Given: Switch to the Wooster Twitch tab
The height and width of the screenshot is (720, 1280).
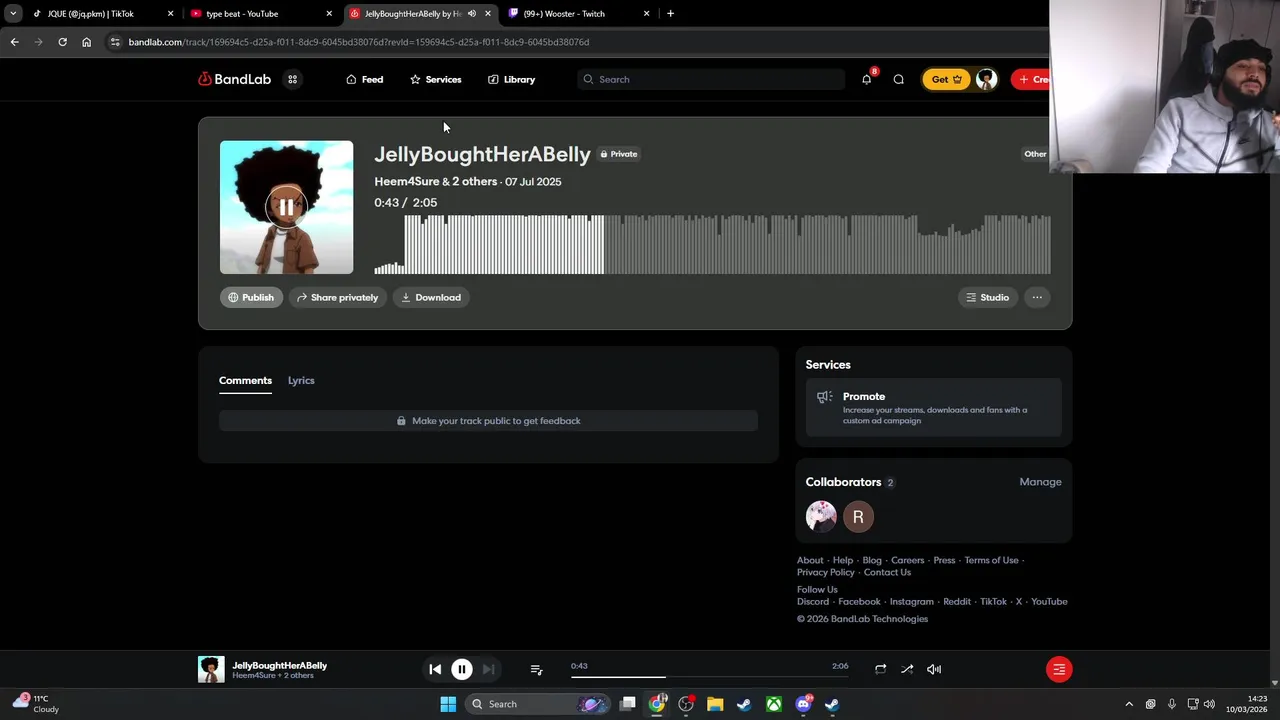Looking at the screenshot, I should [580, 14].
